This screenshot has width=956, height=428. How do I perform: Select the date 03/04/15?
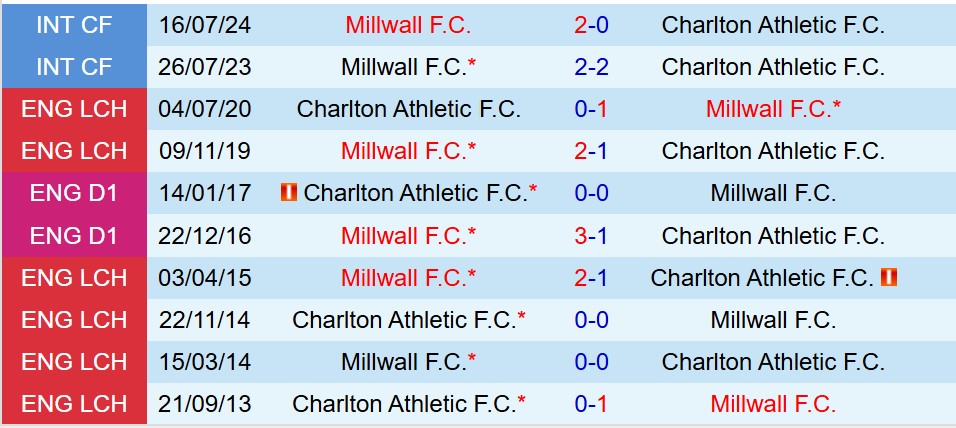coord(205,278)
